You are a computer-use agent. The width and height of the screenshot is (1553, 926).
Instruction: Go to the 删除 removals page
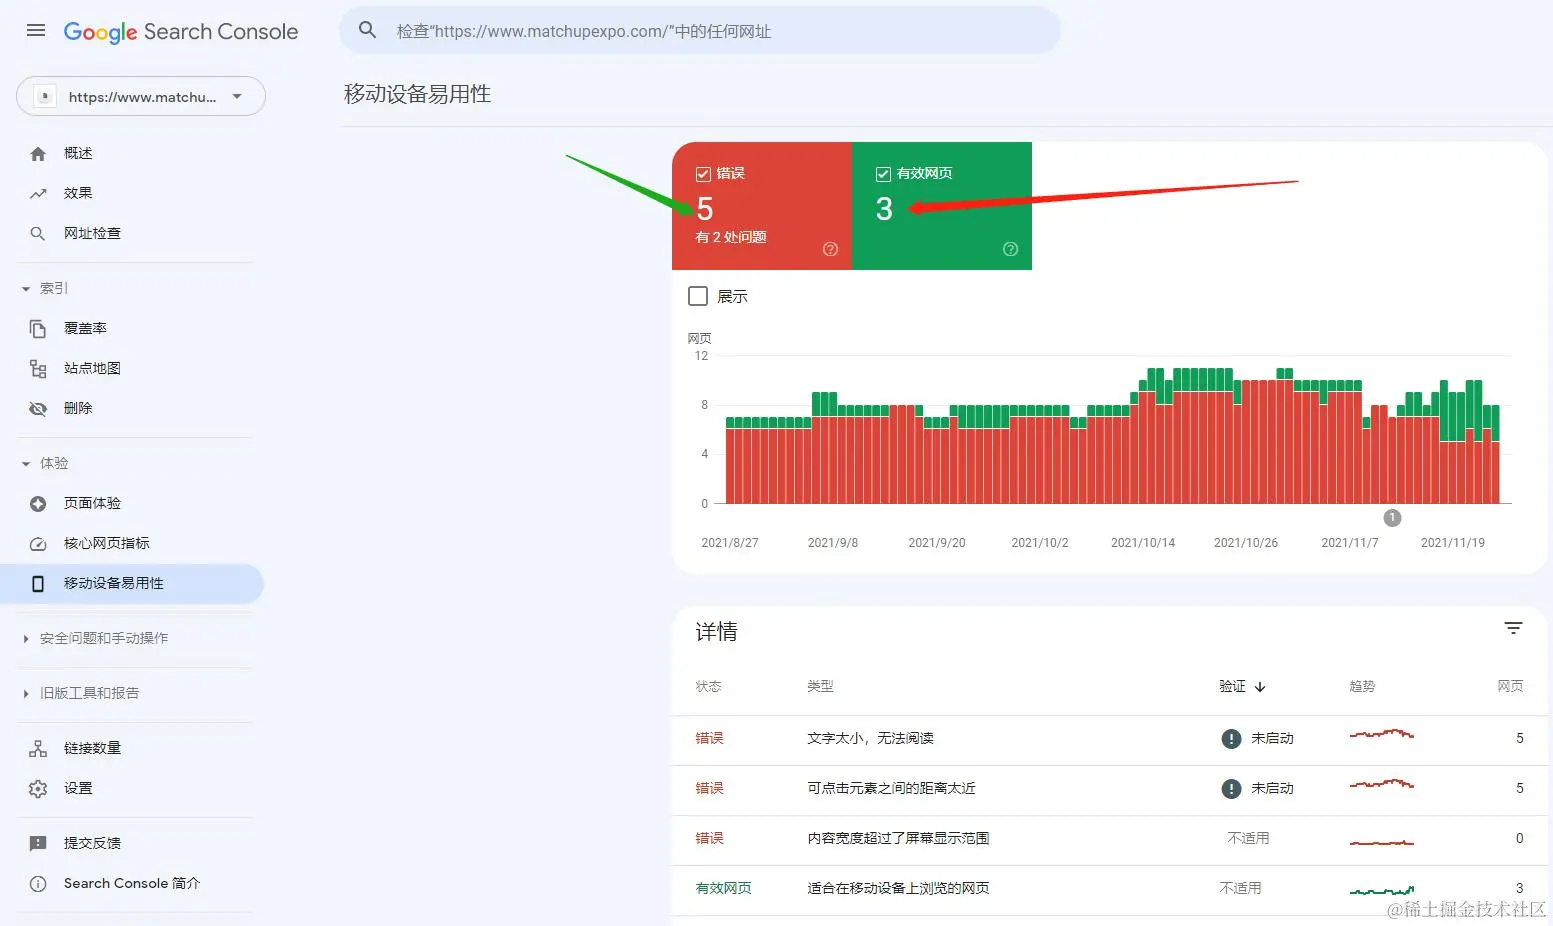[x=78, y=408]
